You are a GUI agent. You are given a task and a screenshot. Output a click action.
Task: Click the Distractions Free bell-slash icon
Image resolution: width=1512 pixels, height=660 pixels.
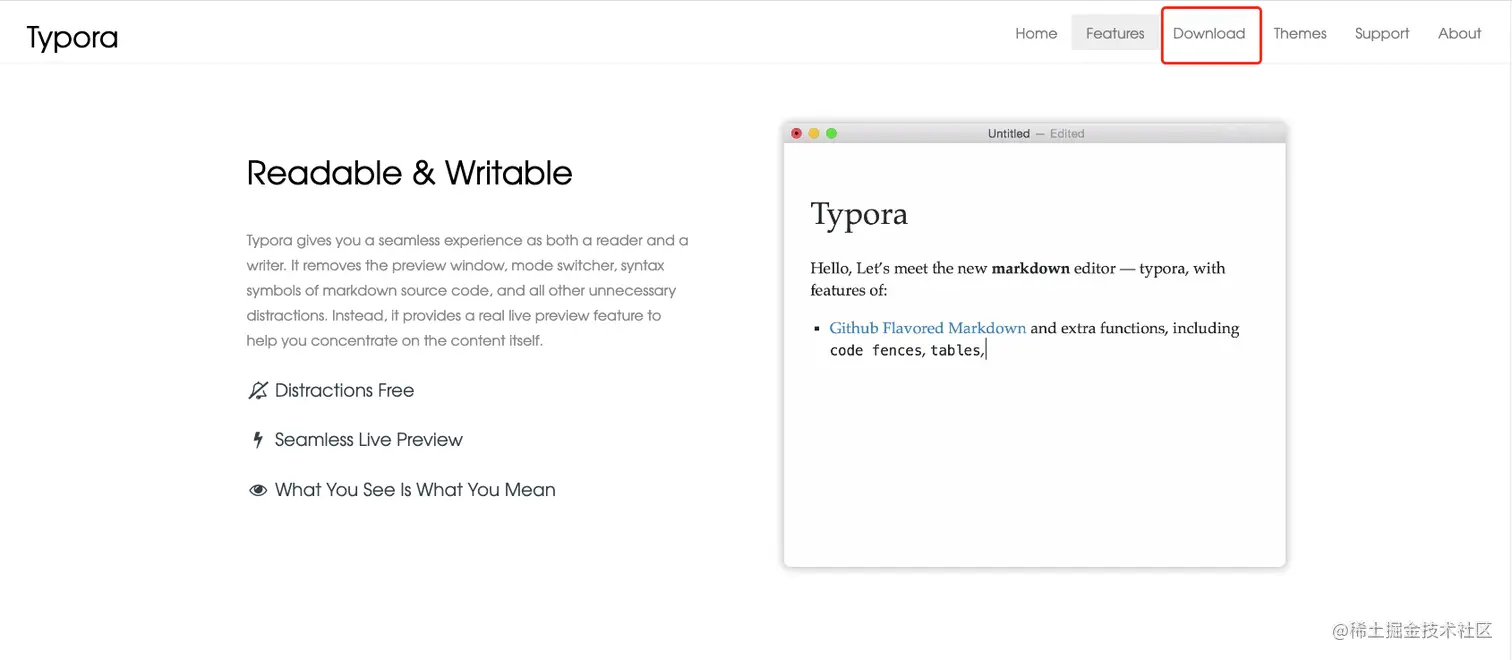[x=258, y=390]
